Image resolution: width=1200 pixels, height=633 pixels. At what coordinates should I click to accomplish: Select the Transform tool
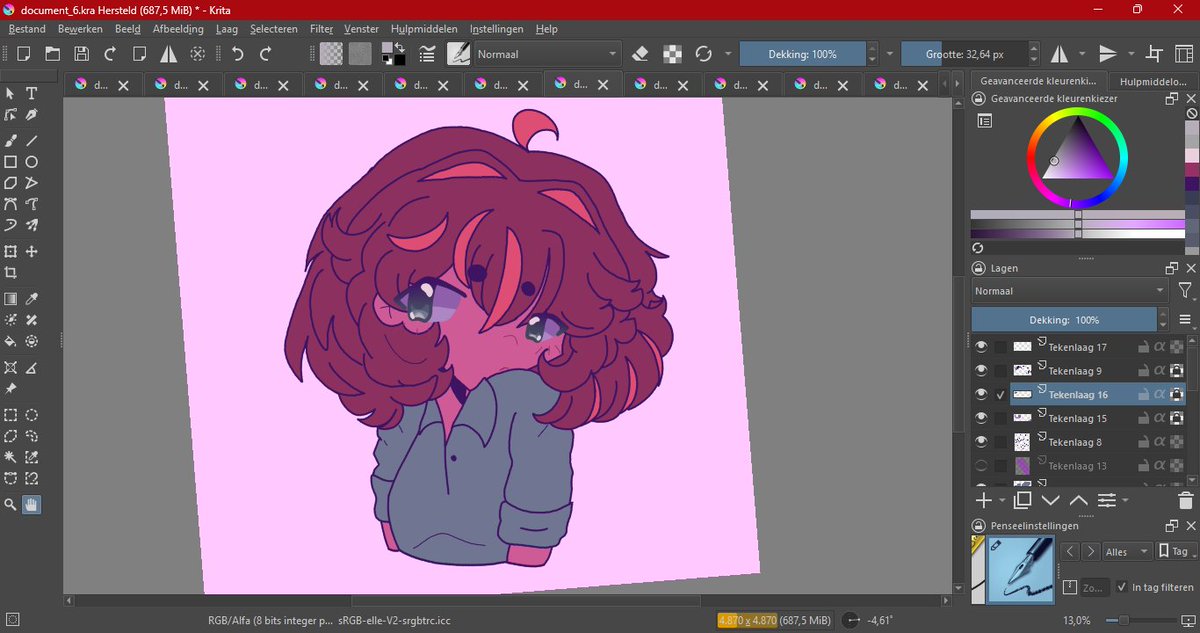(x=11, y=251)
